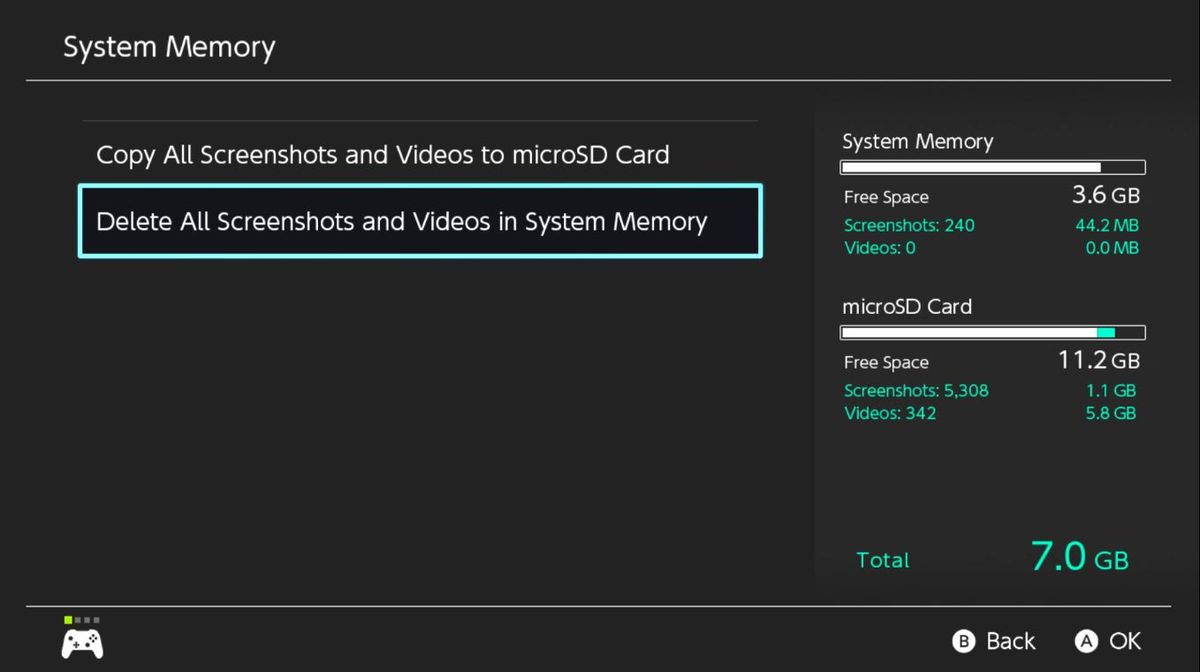
Task: Click the Videos: 0 entry
Action: point(879,248)
